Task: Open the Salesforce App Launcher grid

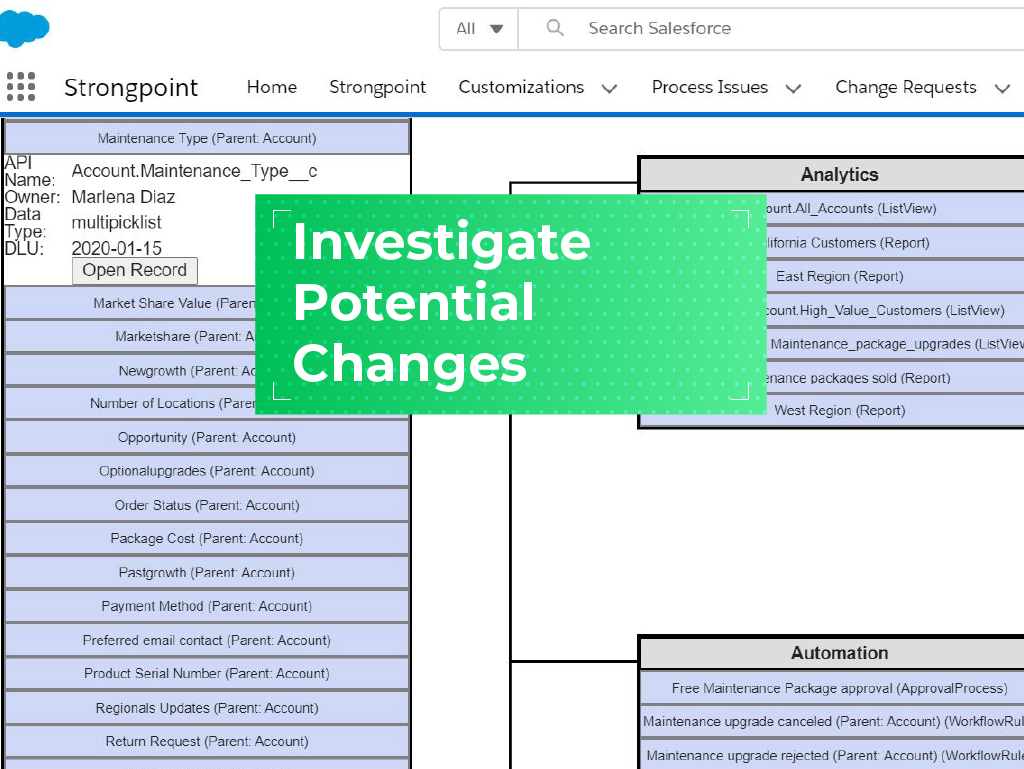Action: tap(20, 87)
